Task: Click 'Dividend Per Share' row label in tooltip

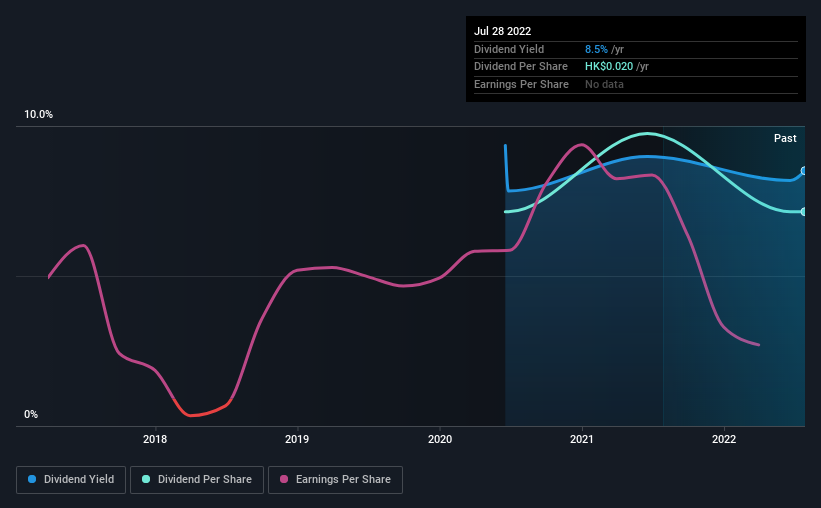Action: pos(521,67)
